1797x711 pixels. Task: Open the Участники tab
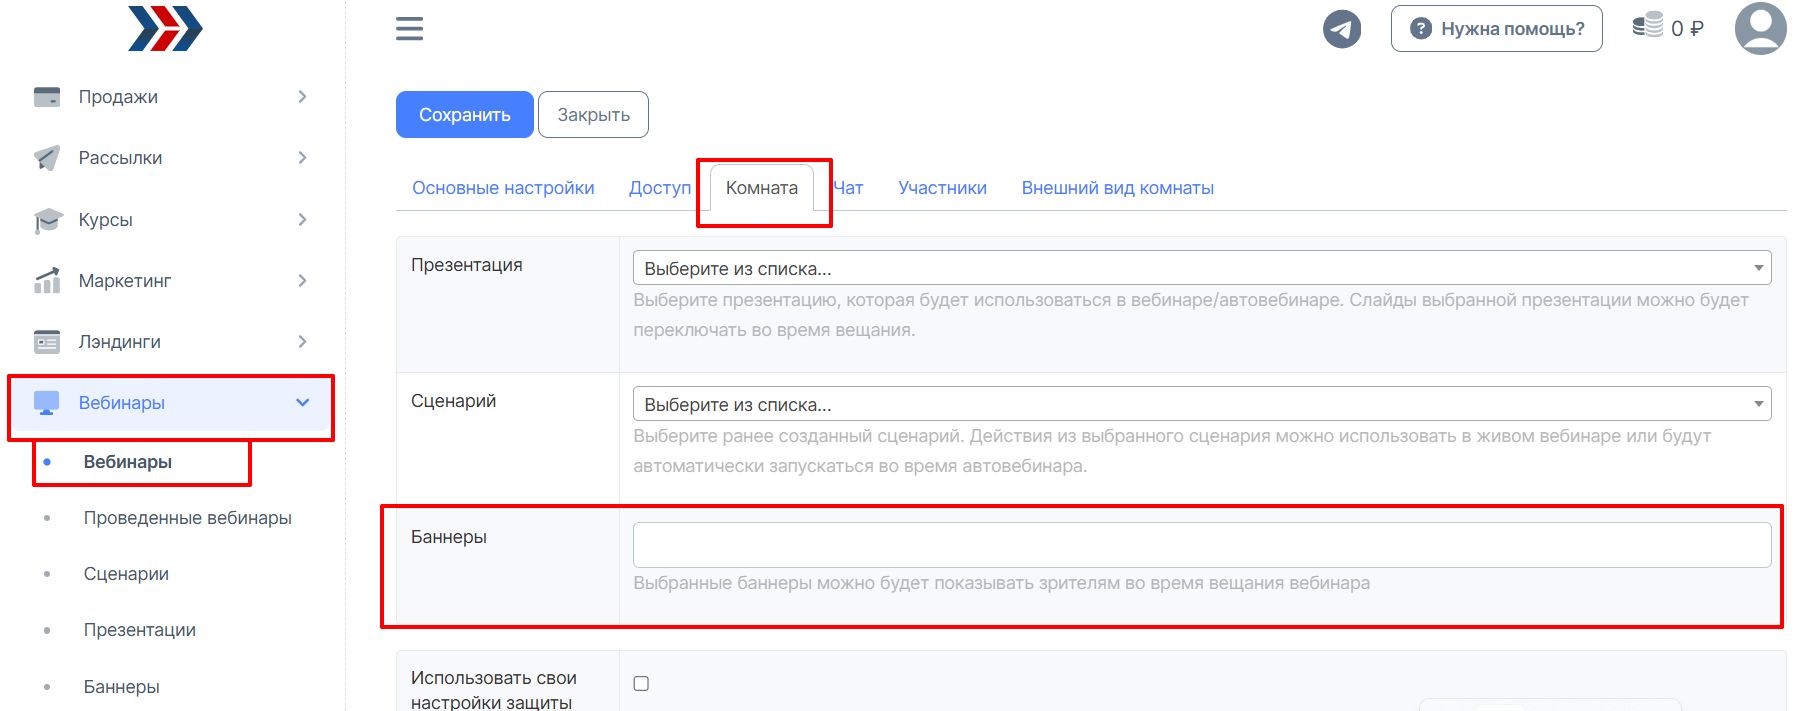(942, 188)
